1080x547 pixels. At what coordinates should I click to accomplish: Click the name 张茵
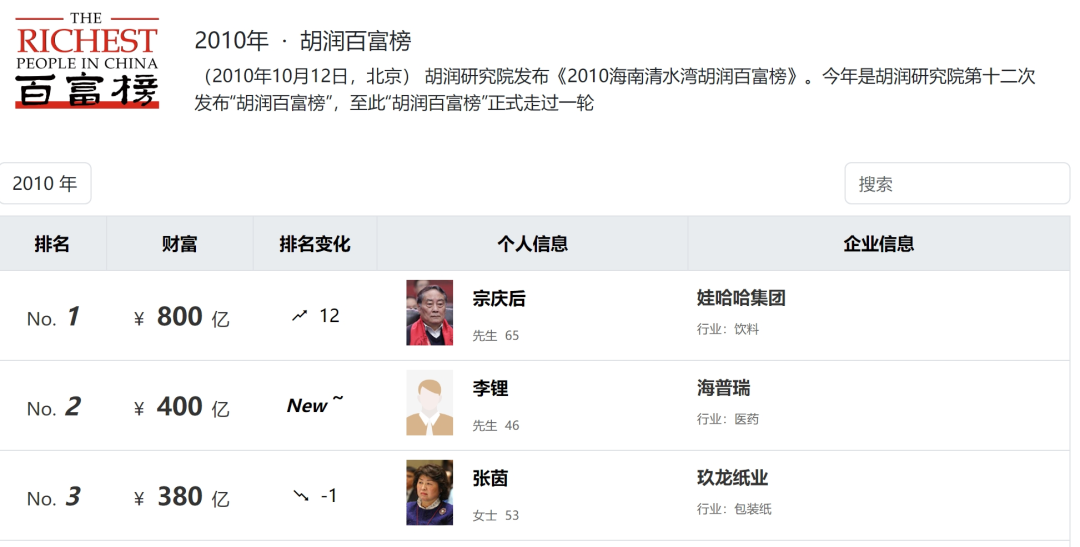(490, 478)
